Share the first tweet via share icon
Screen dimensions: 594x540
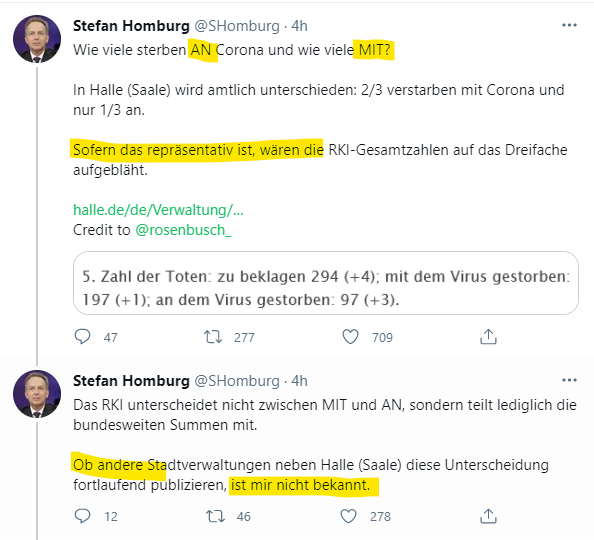(x=488, y=337)
